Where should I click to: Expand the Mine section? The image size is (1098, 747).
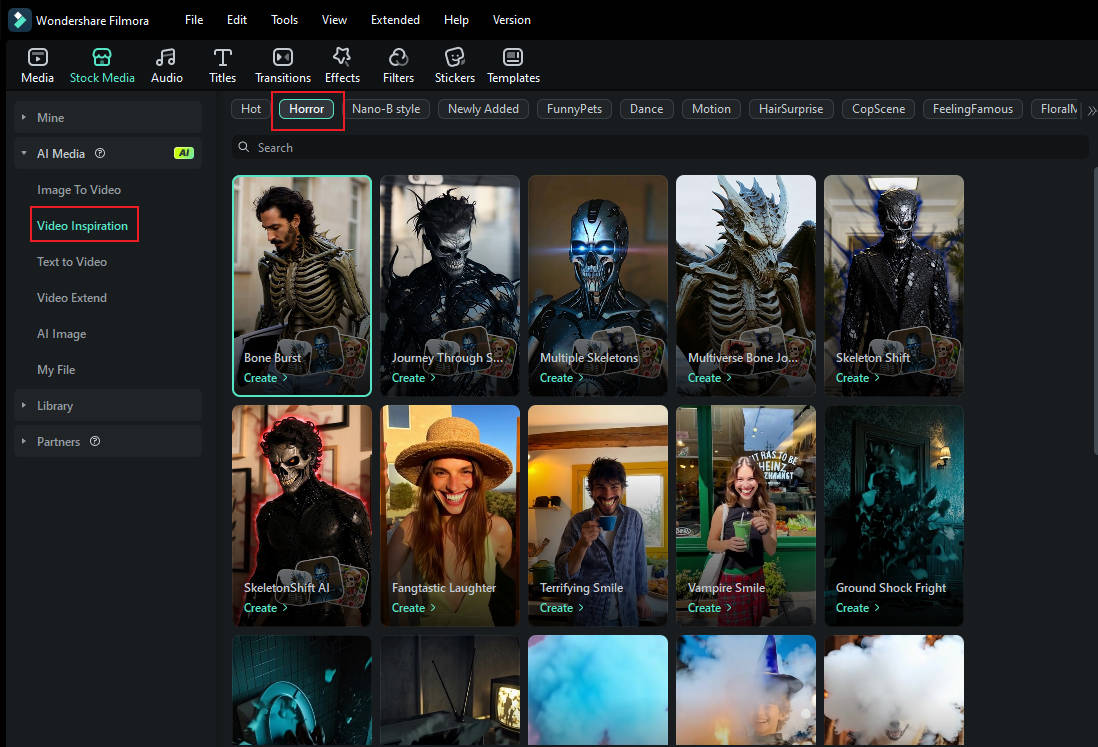pyautogui.click(x=48, y=117)
